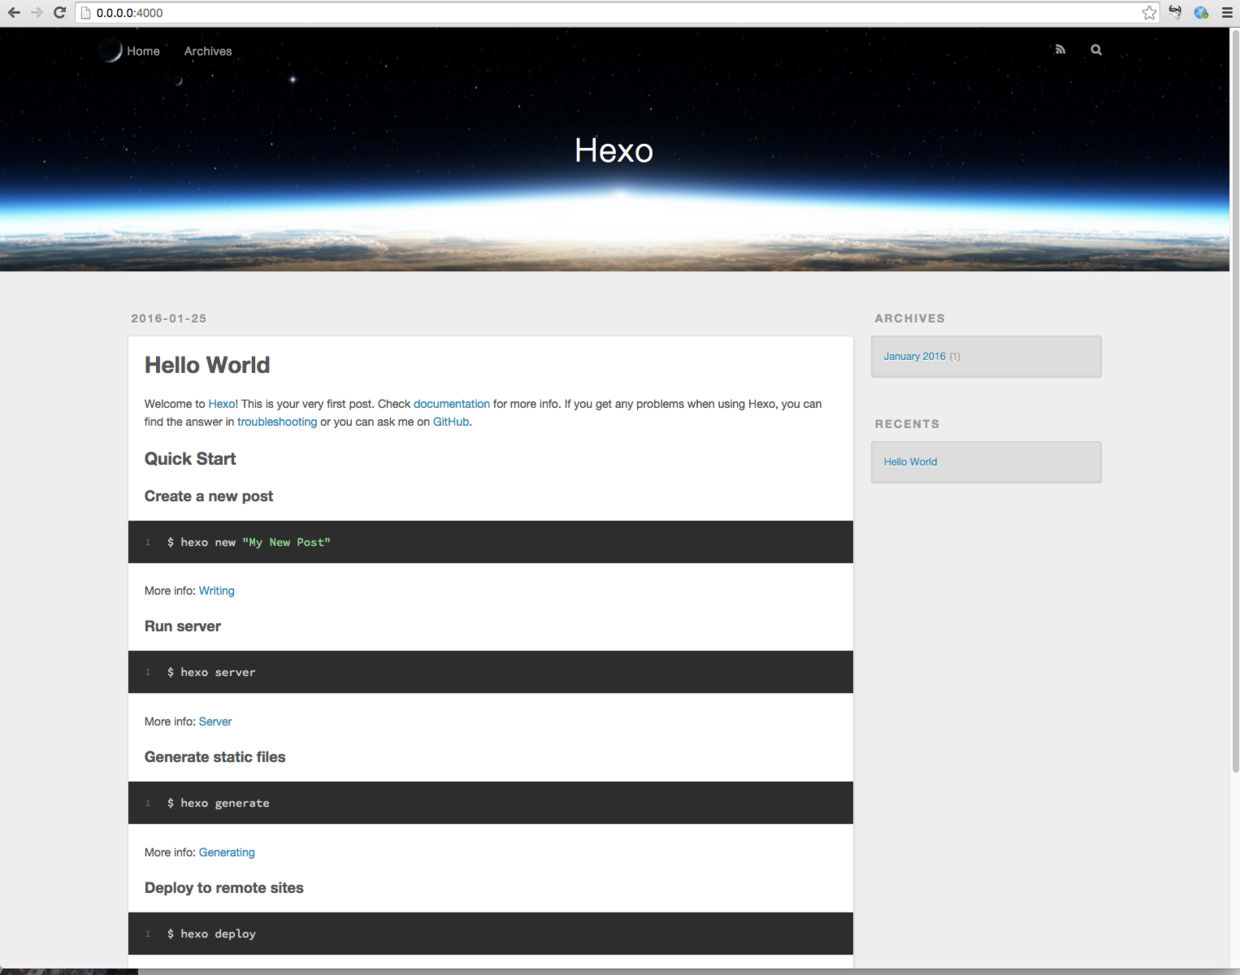Open the Generating more info link
Viewport: 1240px width, 975px height.
[227, 852]
